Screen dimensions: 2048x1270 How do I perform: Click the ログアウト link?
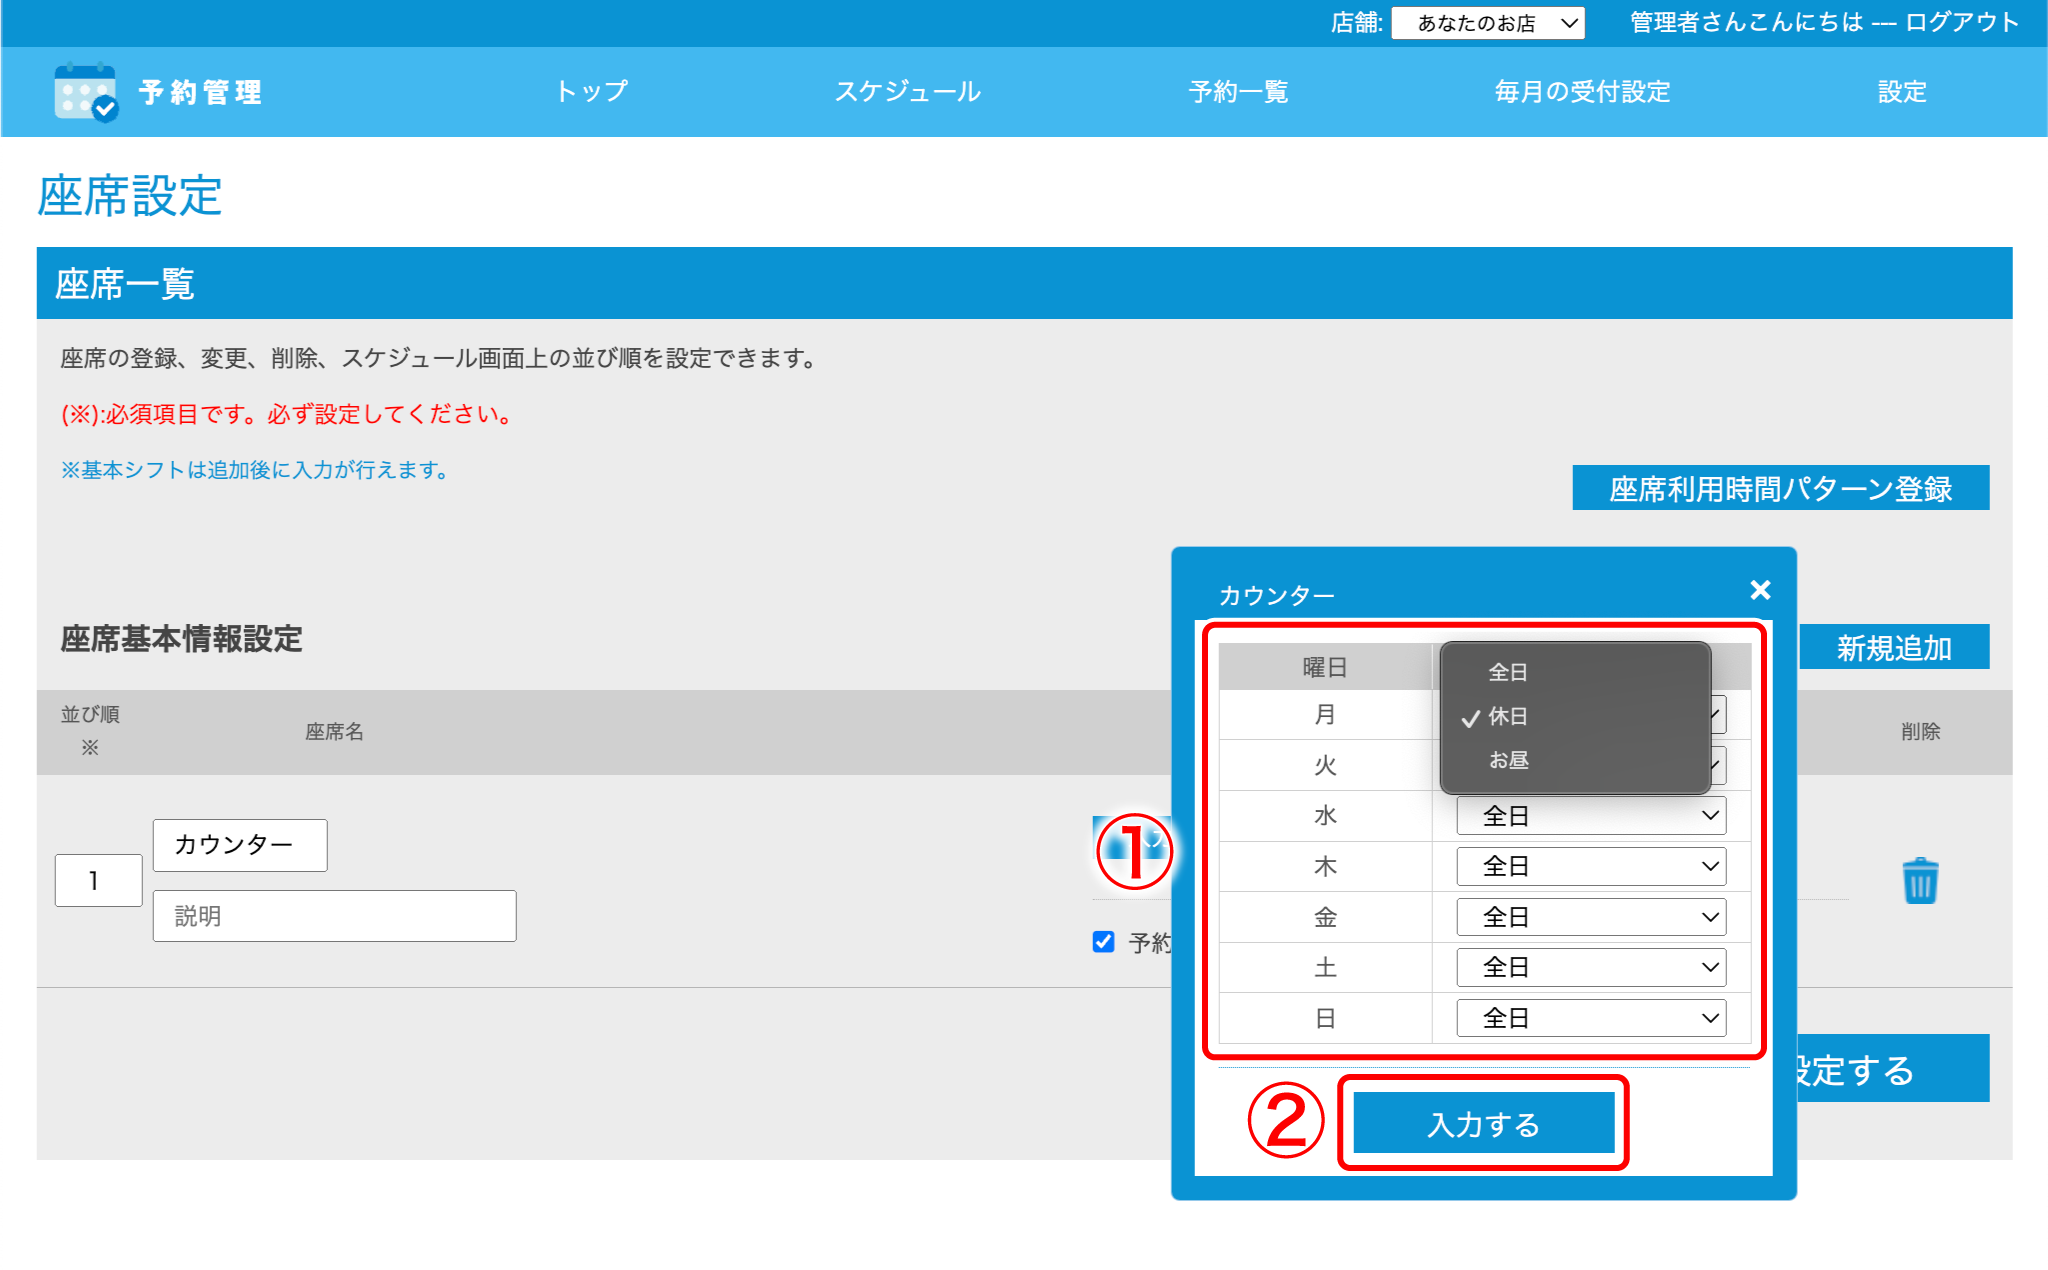[x=1962, y=22]
